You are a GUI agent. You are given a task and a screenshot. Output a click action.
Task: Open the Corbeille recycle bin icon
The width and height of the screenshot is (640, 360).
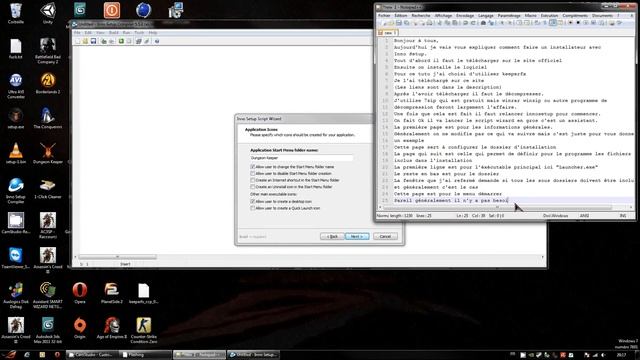[16, 12]
